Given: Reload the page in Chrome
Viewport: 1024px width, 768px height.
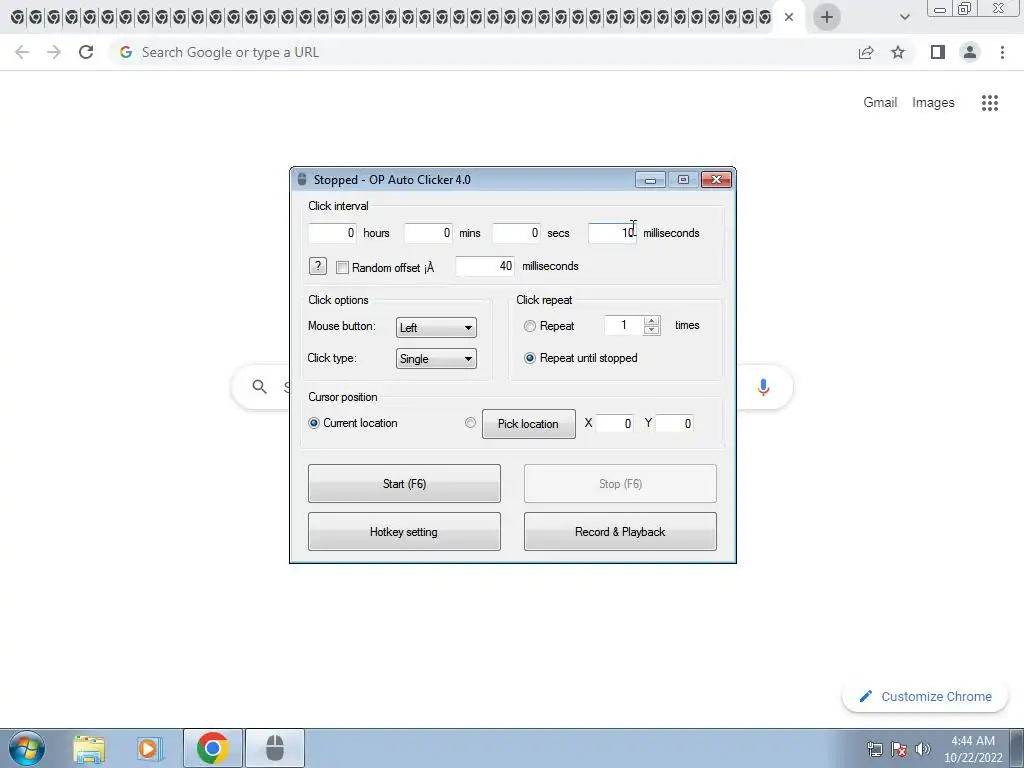Looking at the screenshot, I should coord(86,52).
